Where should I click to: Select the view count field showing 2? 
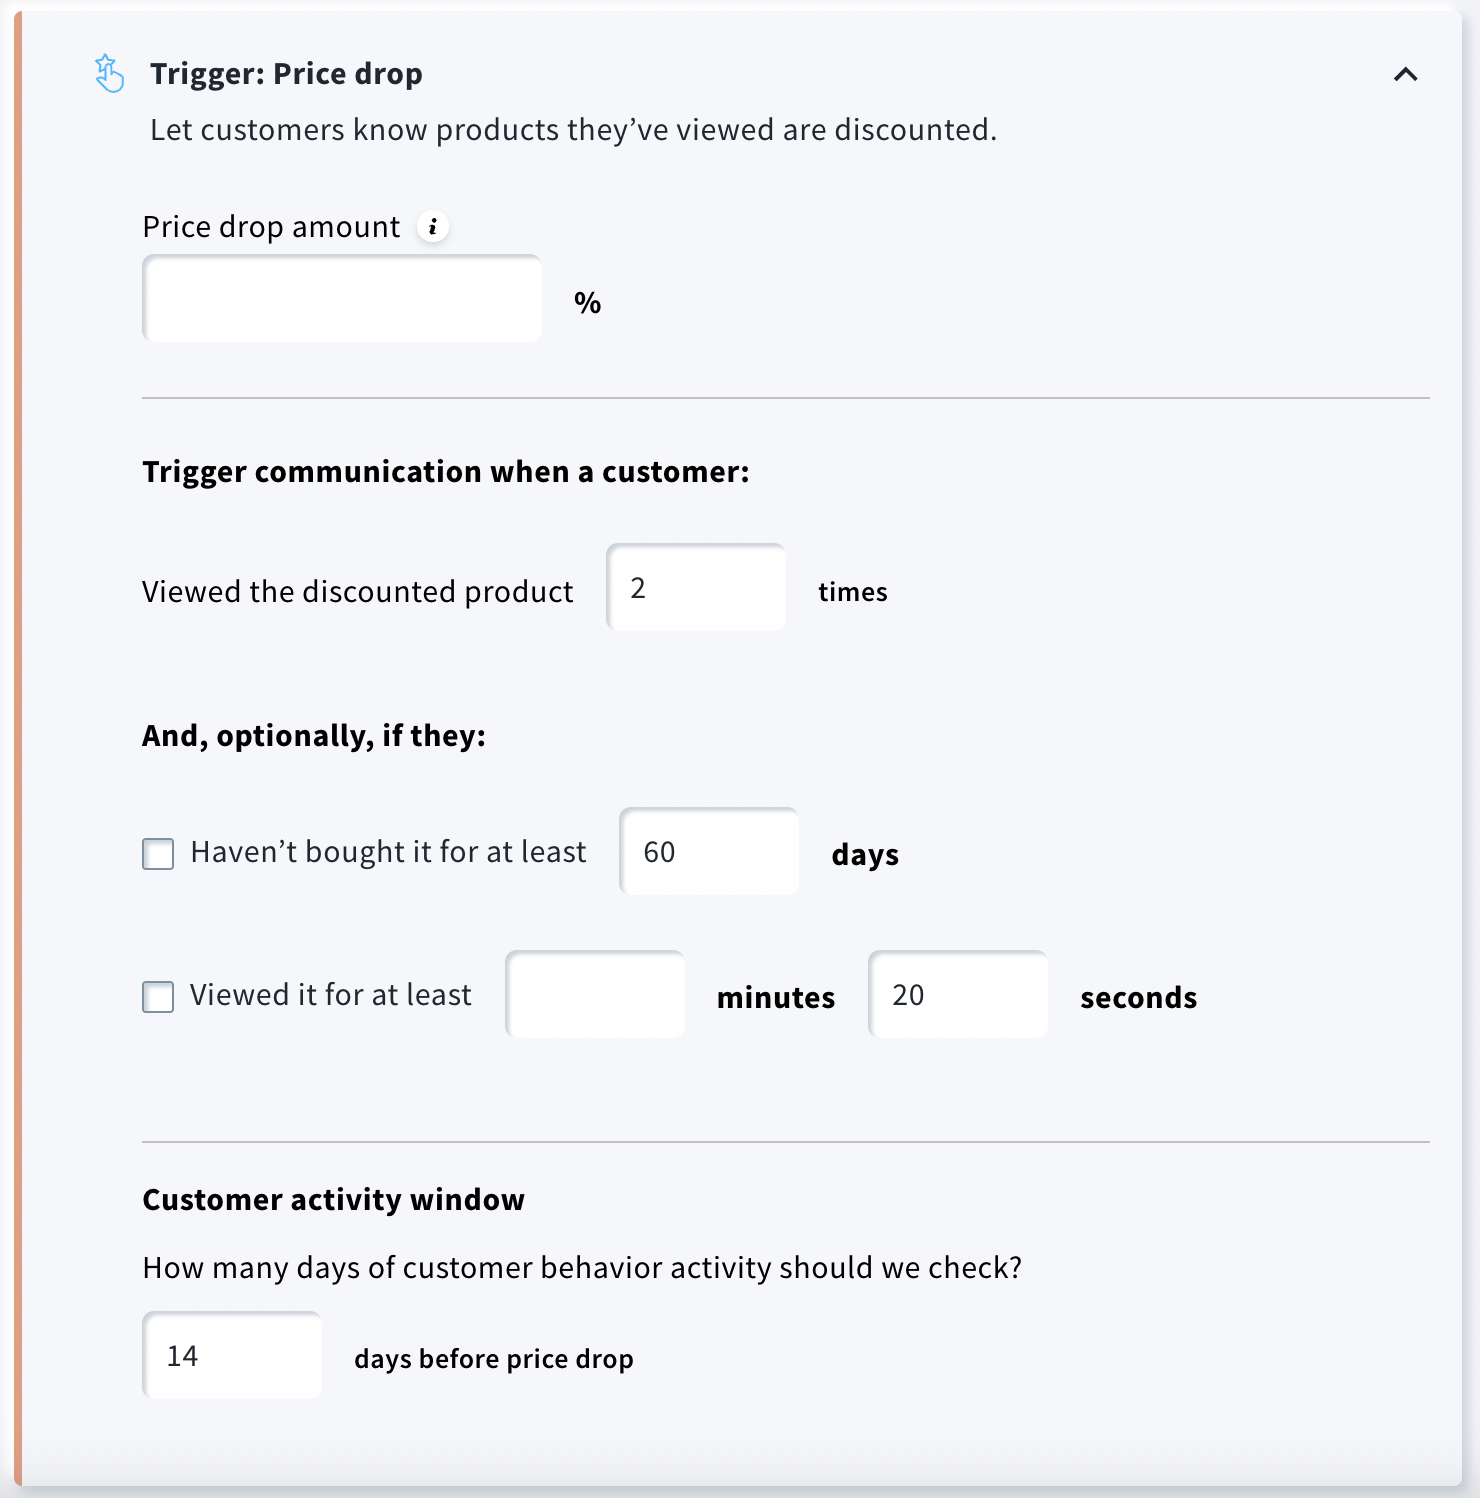(695, 588)
